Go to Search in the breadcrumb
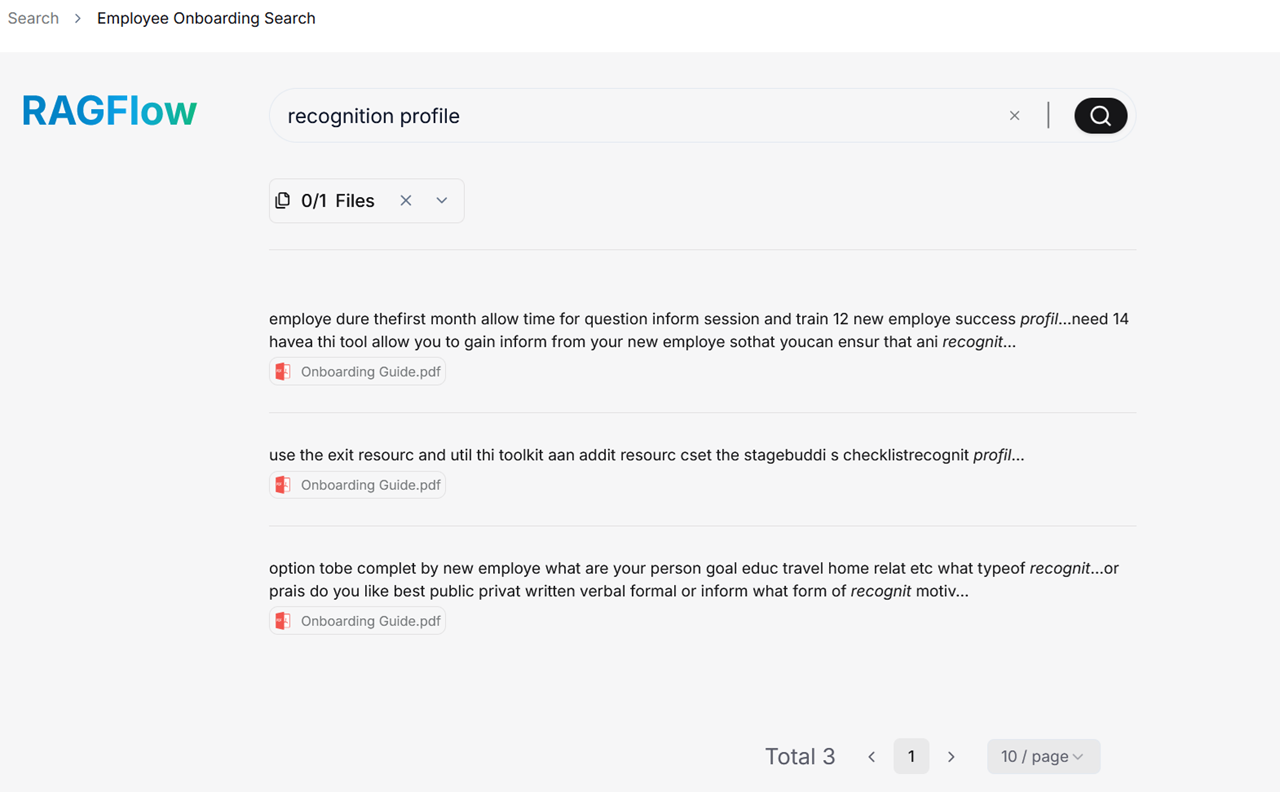Screen dimensions: 1280x792 33,18
